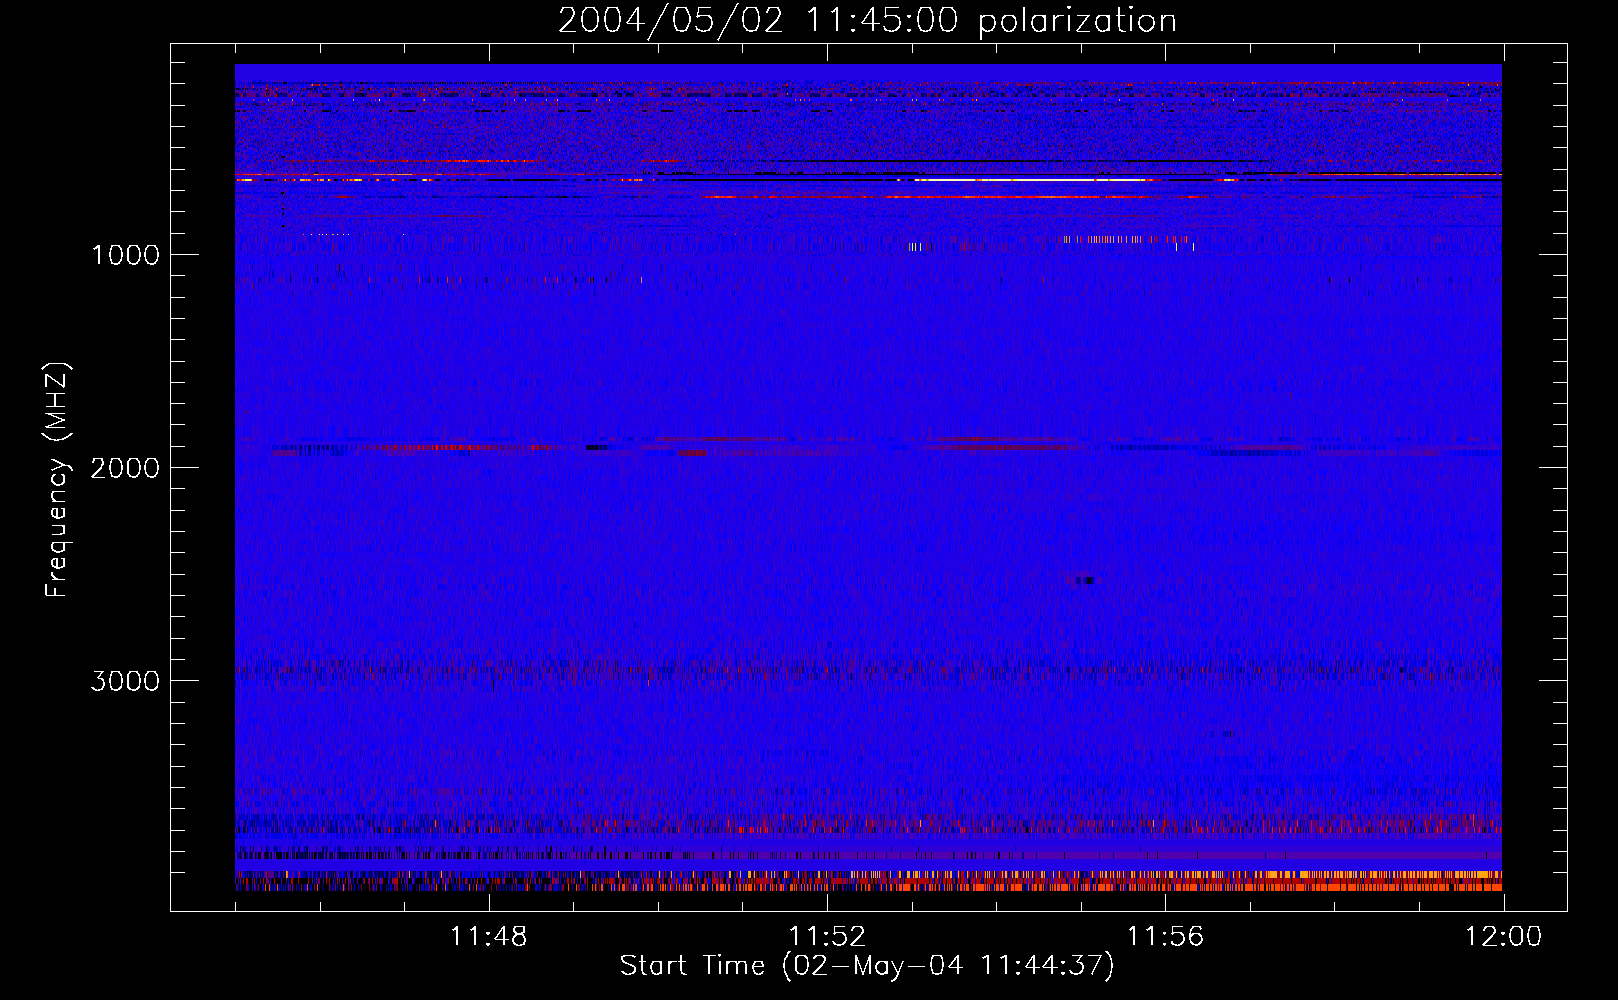The width and height of the screenshot is (1618, 1000).
Task: Click the "11:56" time tick label
Action: point(1165,937)
